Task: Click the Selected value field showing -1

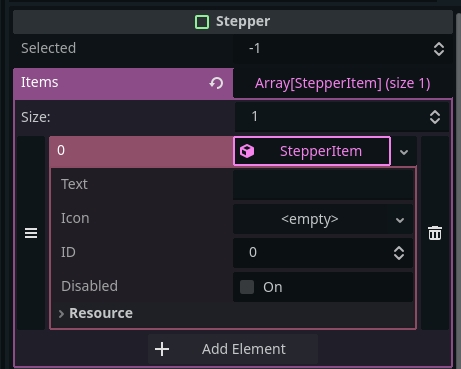Action: point(342,49)
